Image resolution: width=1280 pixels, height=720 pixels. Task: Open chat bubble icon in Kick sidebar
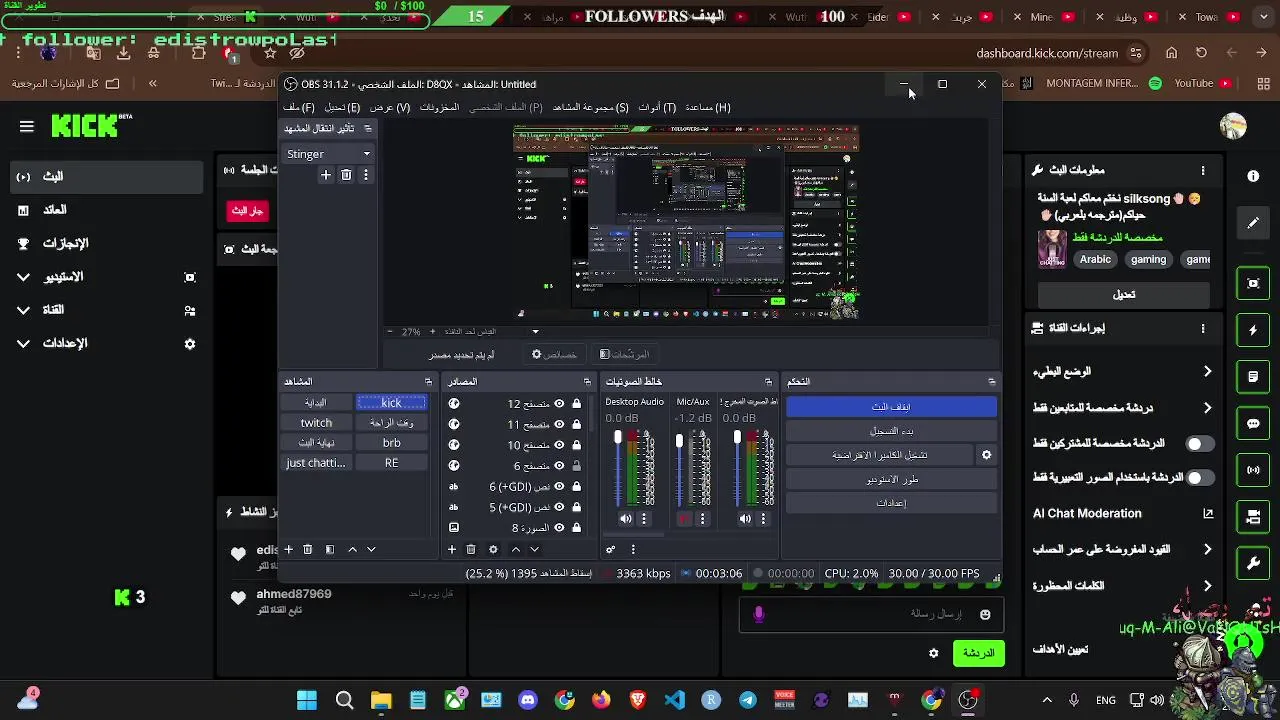coord(1253,423)
